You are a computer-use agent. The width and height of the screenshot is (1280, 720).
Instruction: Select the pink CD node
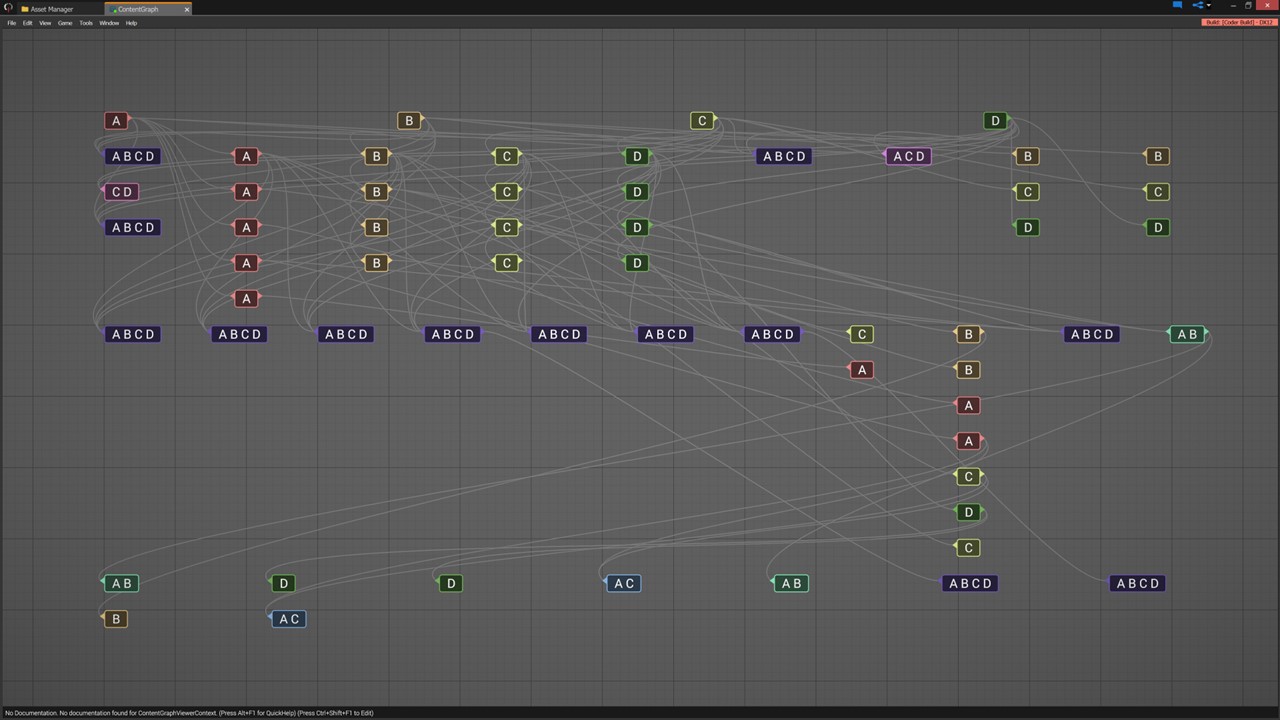(121, 192)
